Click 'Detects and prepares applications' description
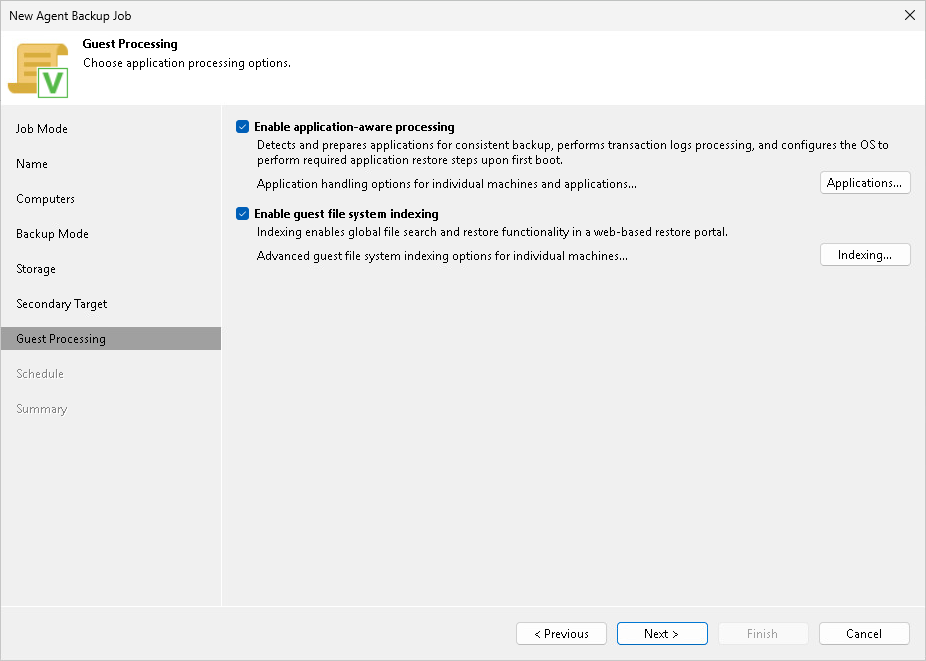This screenshot has width=926, height=661. [x=572, y=152]
